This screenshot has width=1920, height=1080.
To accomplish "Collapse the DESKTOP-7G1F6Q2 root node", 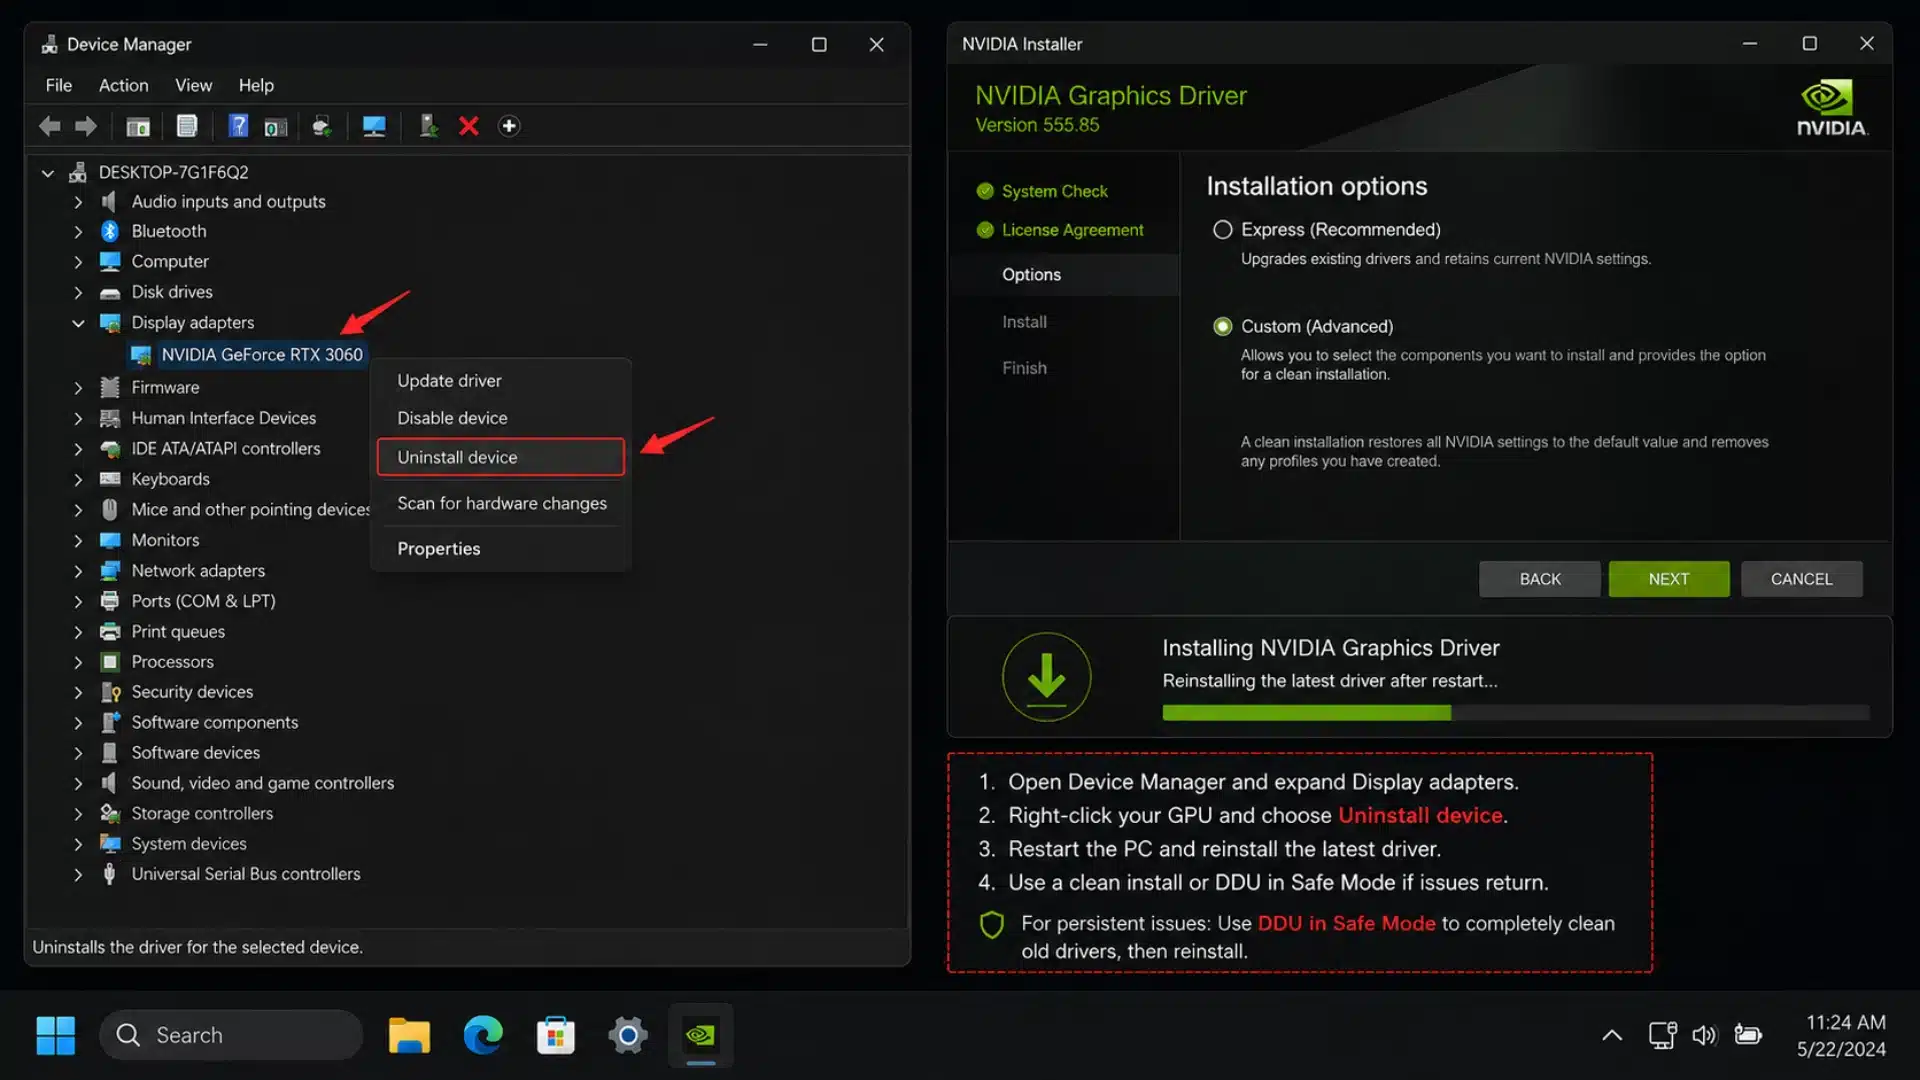I will pos(47,173).
